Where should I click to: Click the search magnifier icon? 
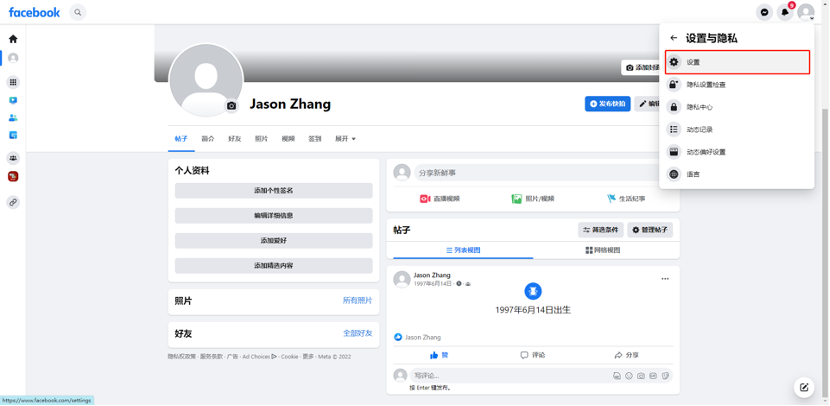click(78, 12)
